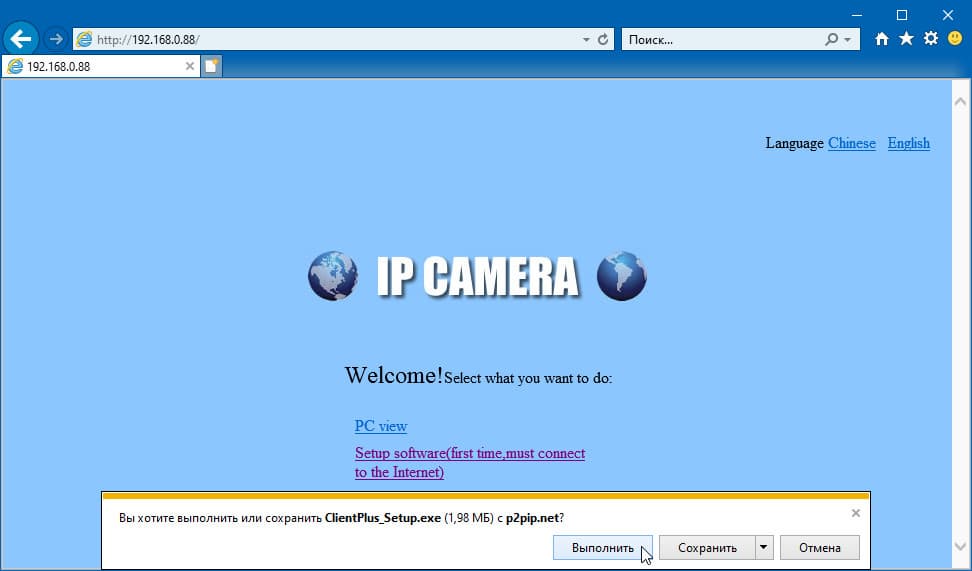972x571 pixels.
Task: Switch language to Chinese
Action: [852, 143]
